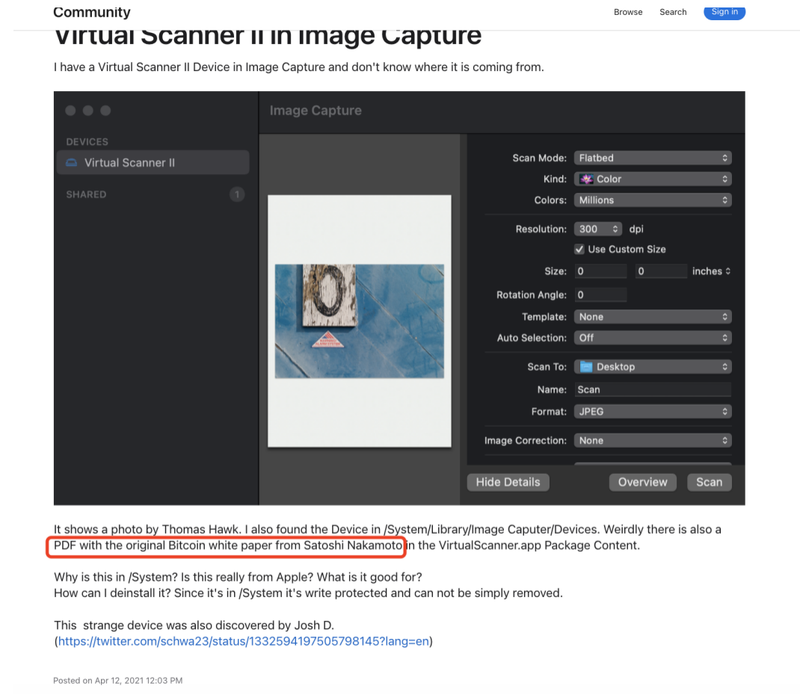This screenshot has width=800, height=698.
Task: Select Virtual Scanner II in Devices list
Action: point(153,163)
